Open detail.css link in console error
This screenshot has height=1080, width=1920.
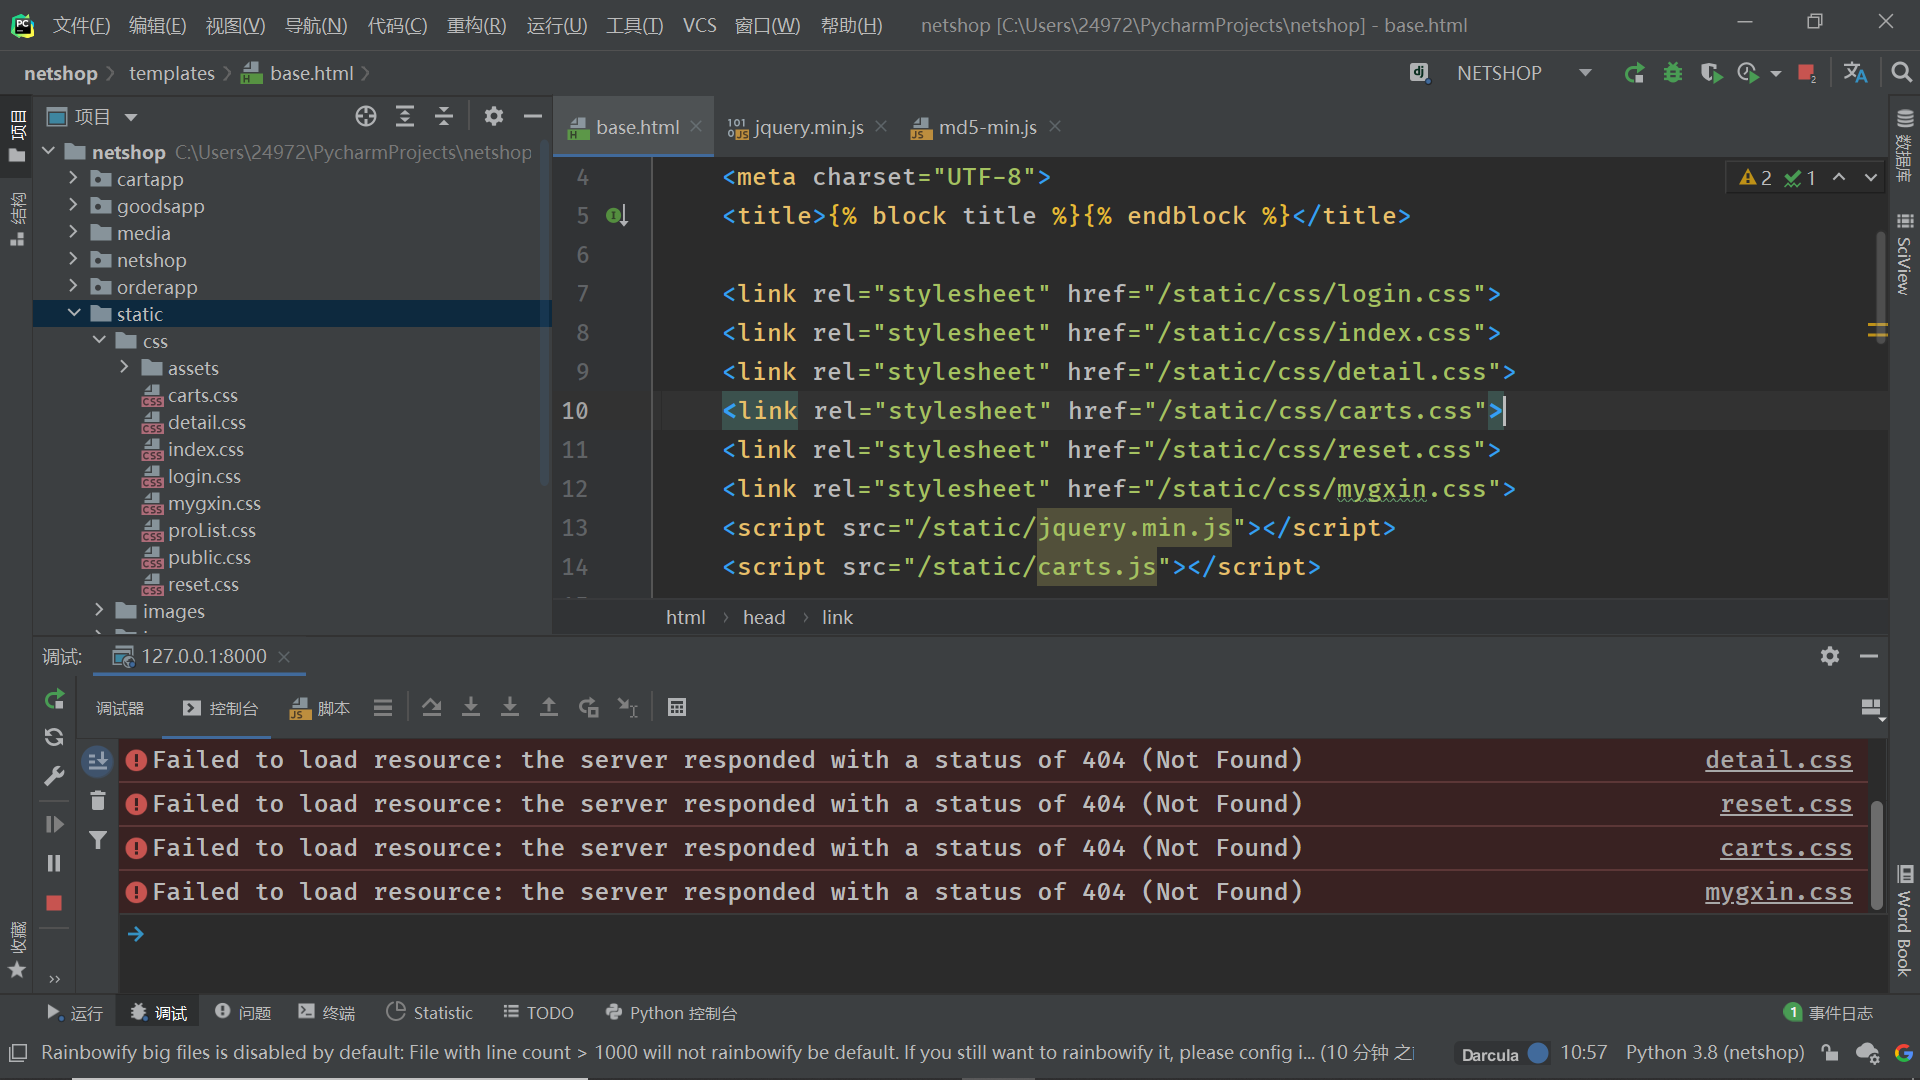pyautogui.click(x=1778, y=760)
